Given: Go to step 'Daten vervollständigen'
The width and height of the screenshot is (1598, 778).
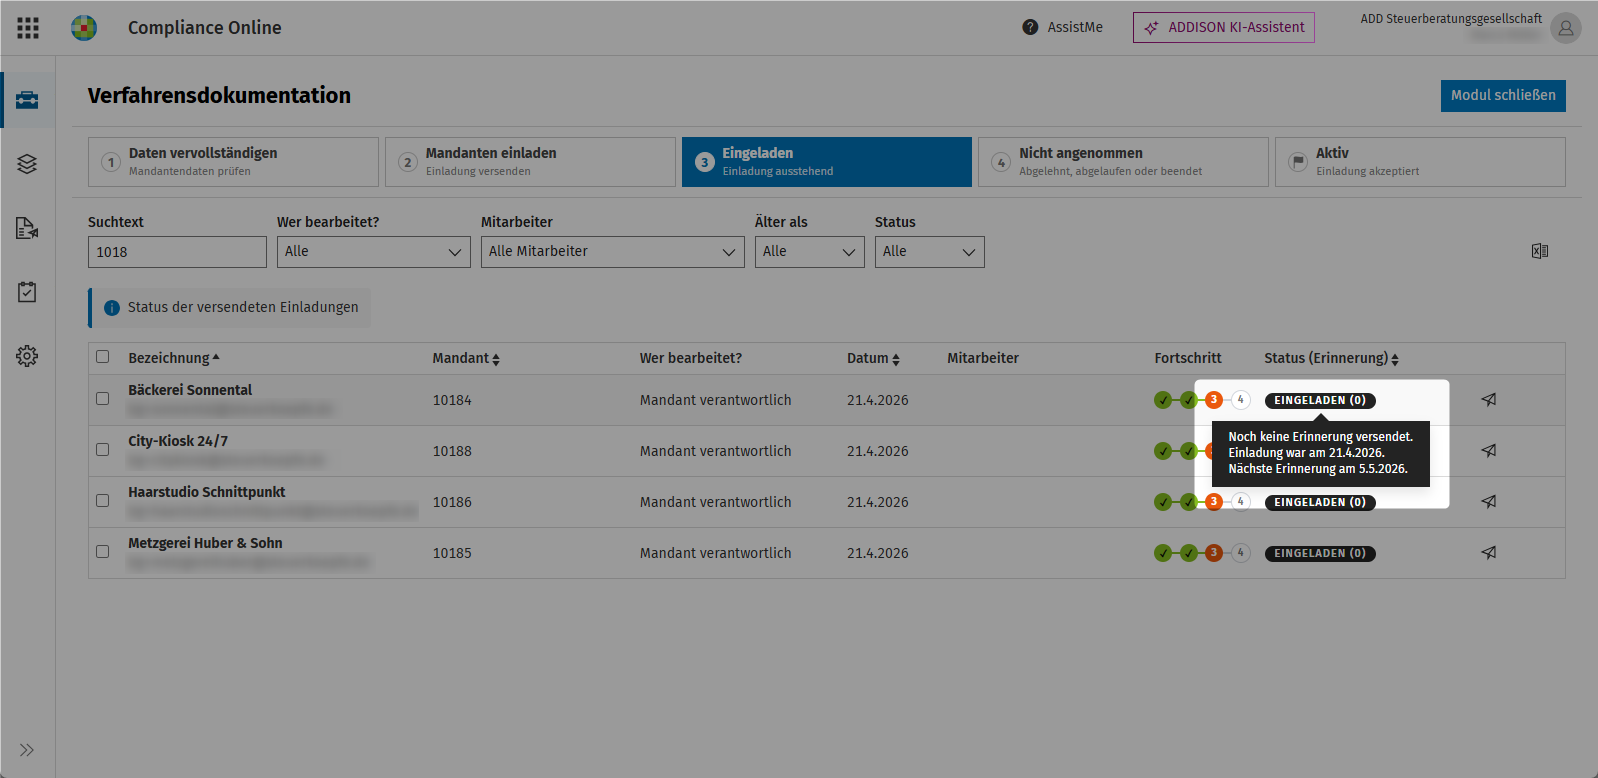Looking at the screenshot, I should click(x=233, y=162).
